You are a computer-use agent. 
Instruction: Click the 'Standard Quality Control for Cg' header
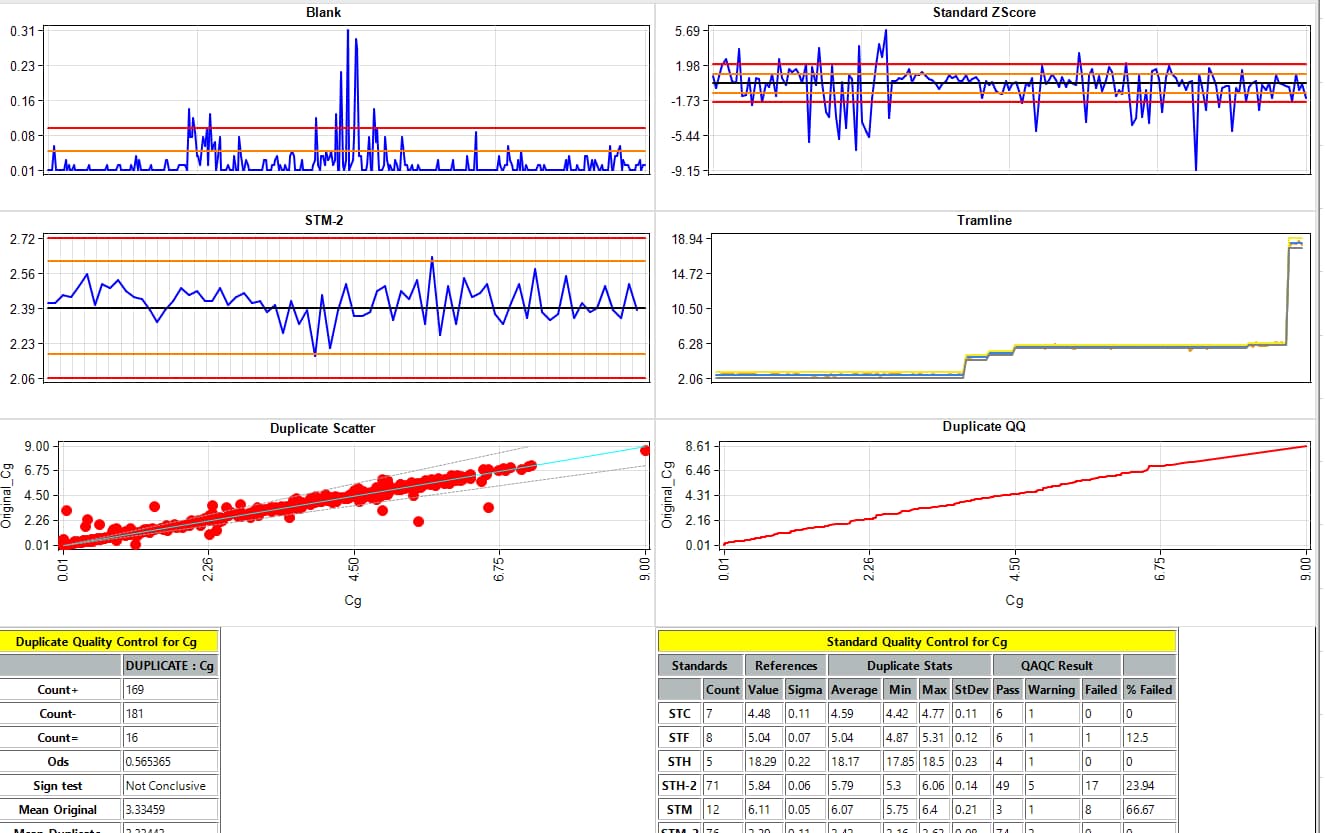916,641
